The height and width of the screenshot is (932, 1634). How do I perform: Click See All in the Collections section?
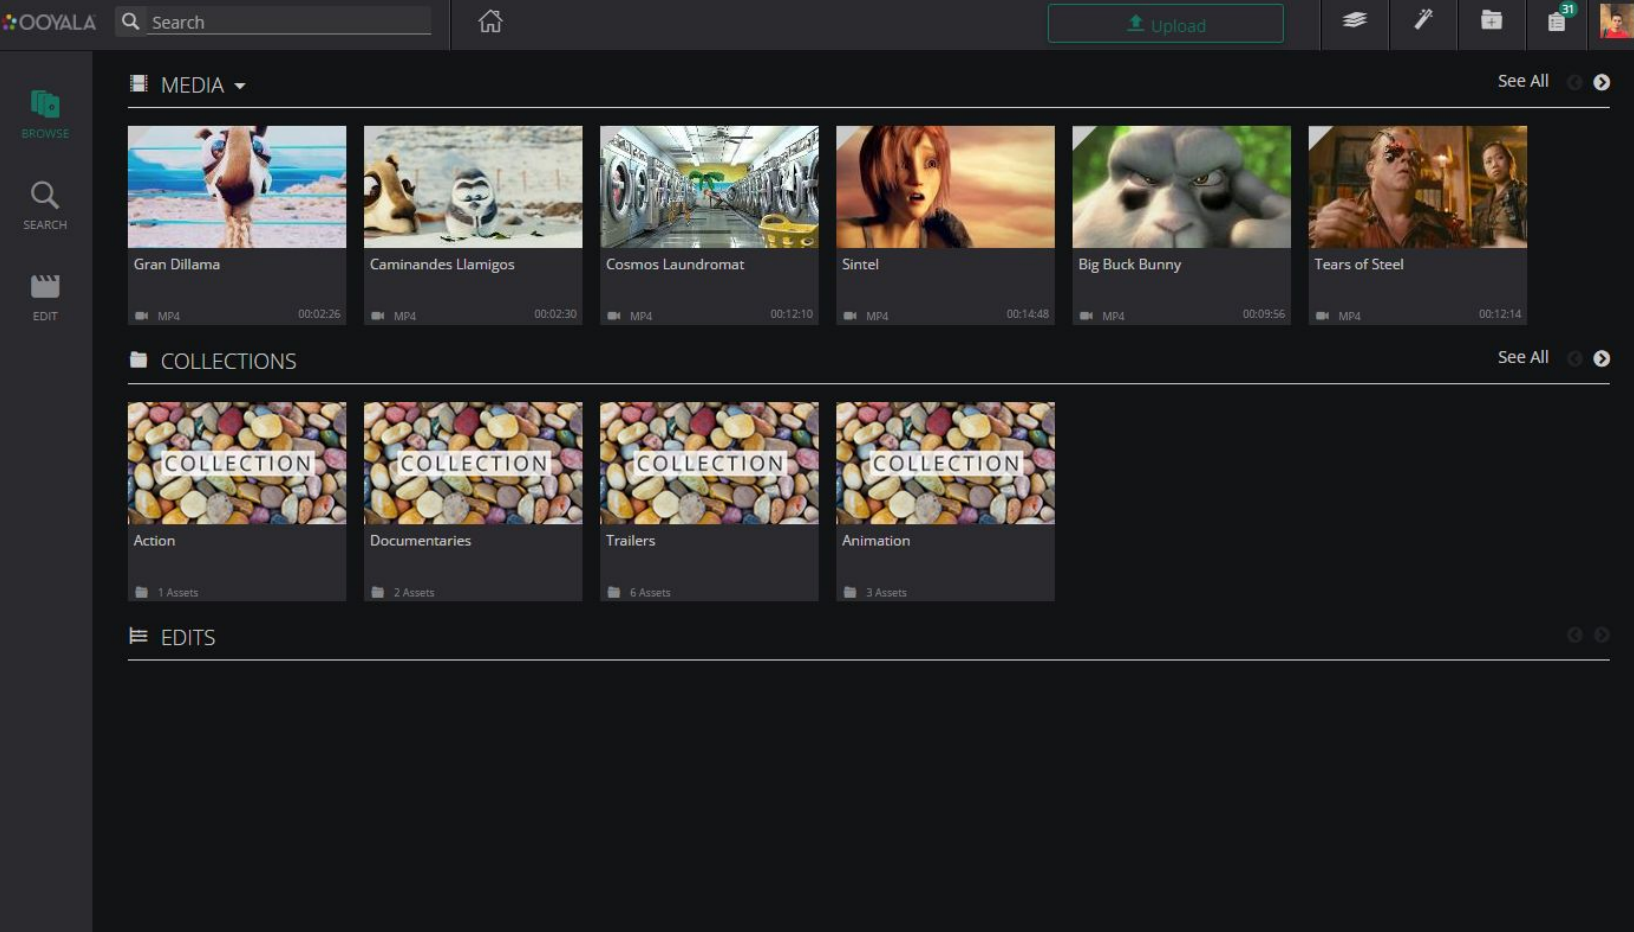coord(1522,357)
